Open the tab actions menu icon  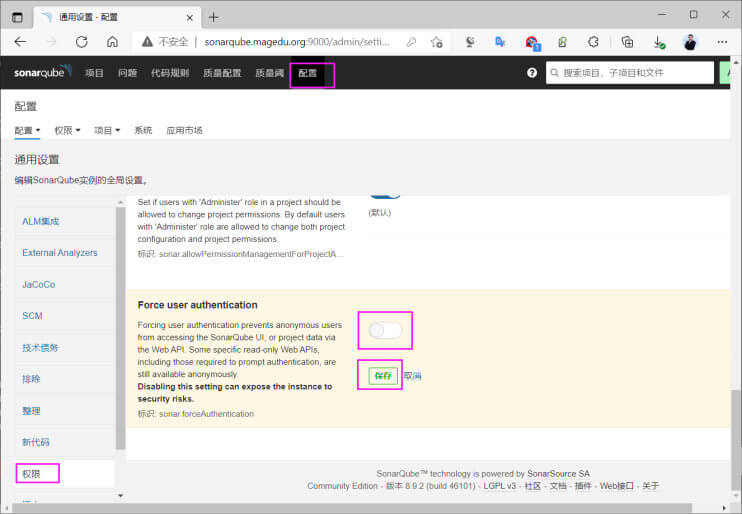[x=17, y=18]
